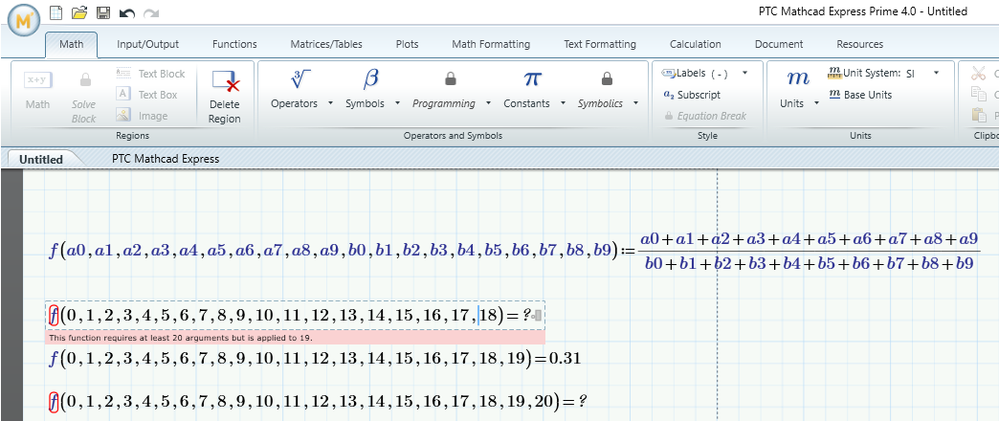Viewport: 999px width, 421px height.
Task: Click the Constants pi icon
Action: [x=532, y=79]
